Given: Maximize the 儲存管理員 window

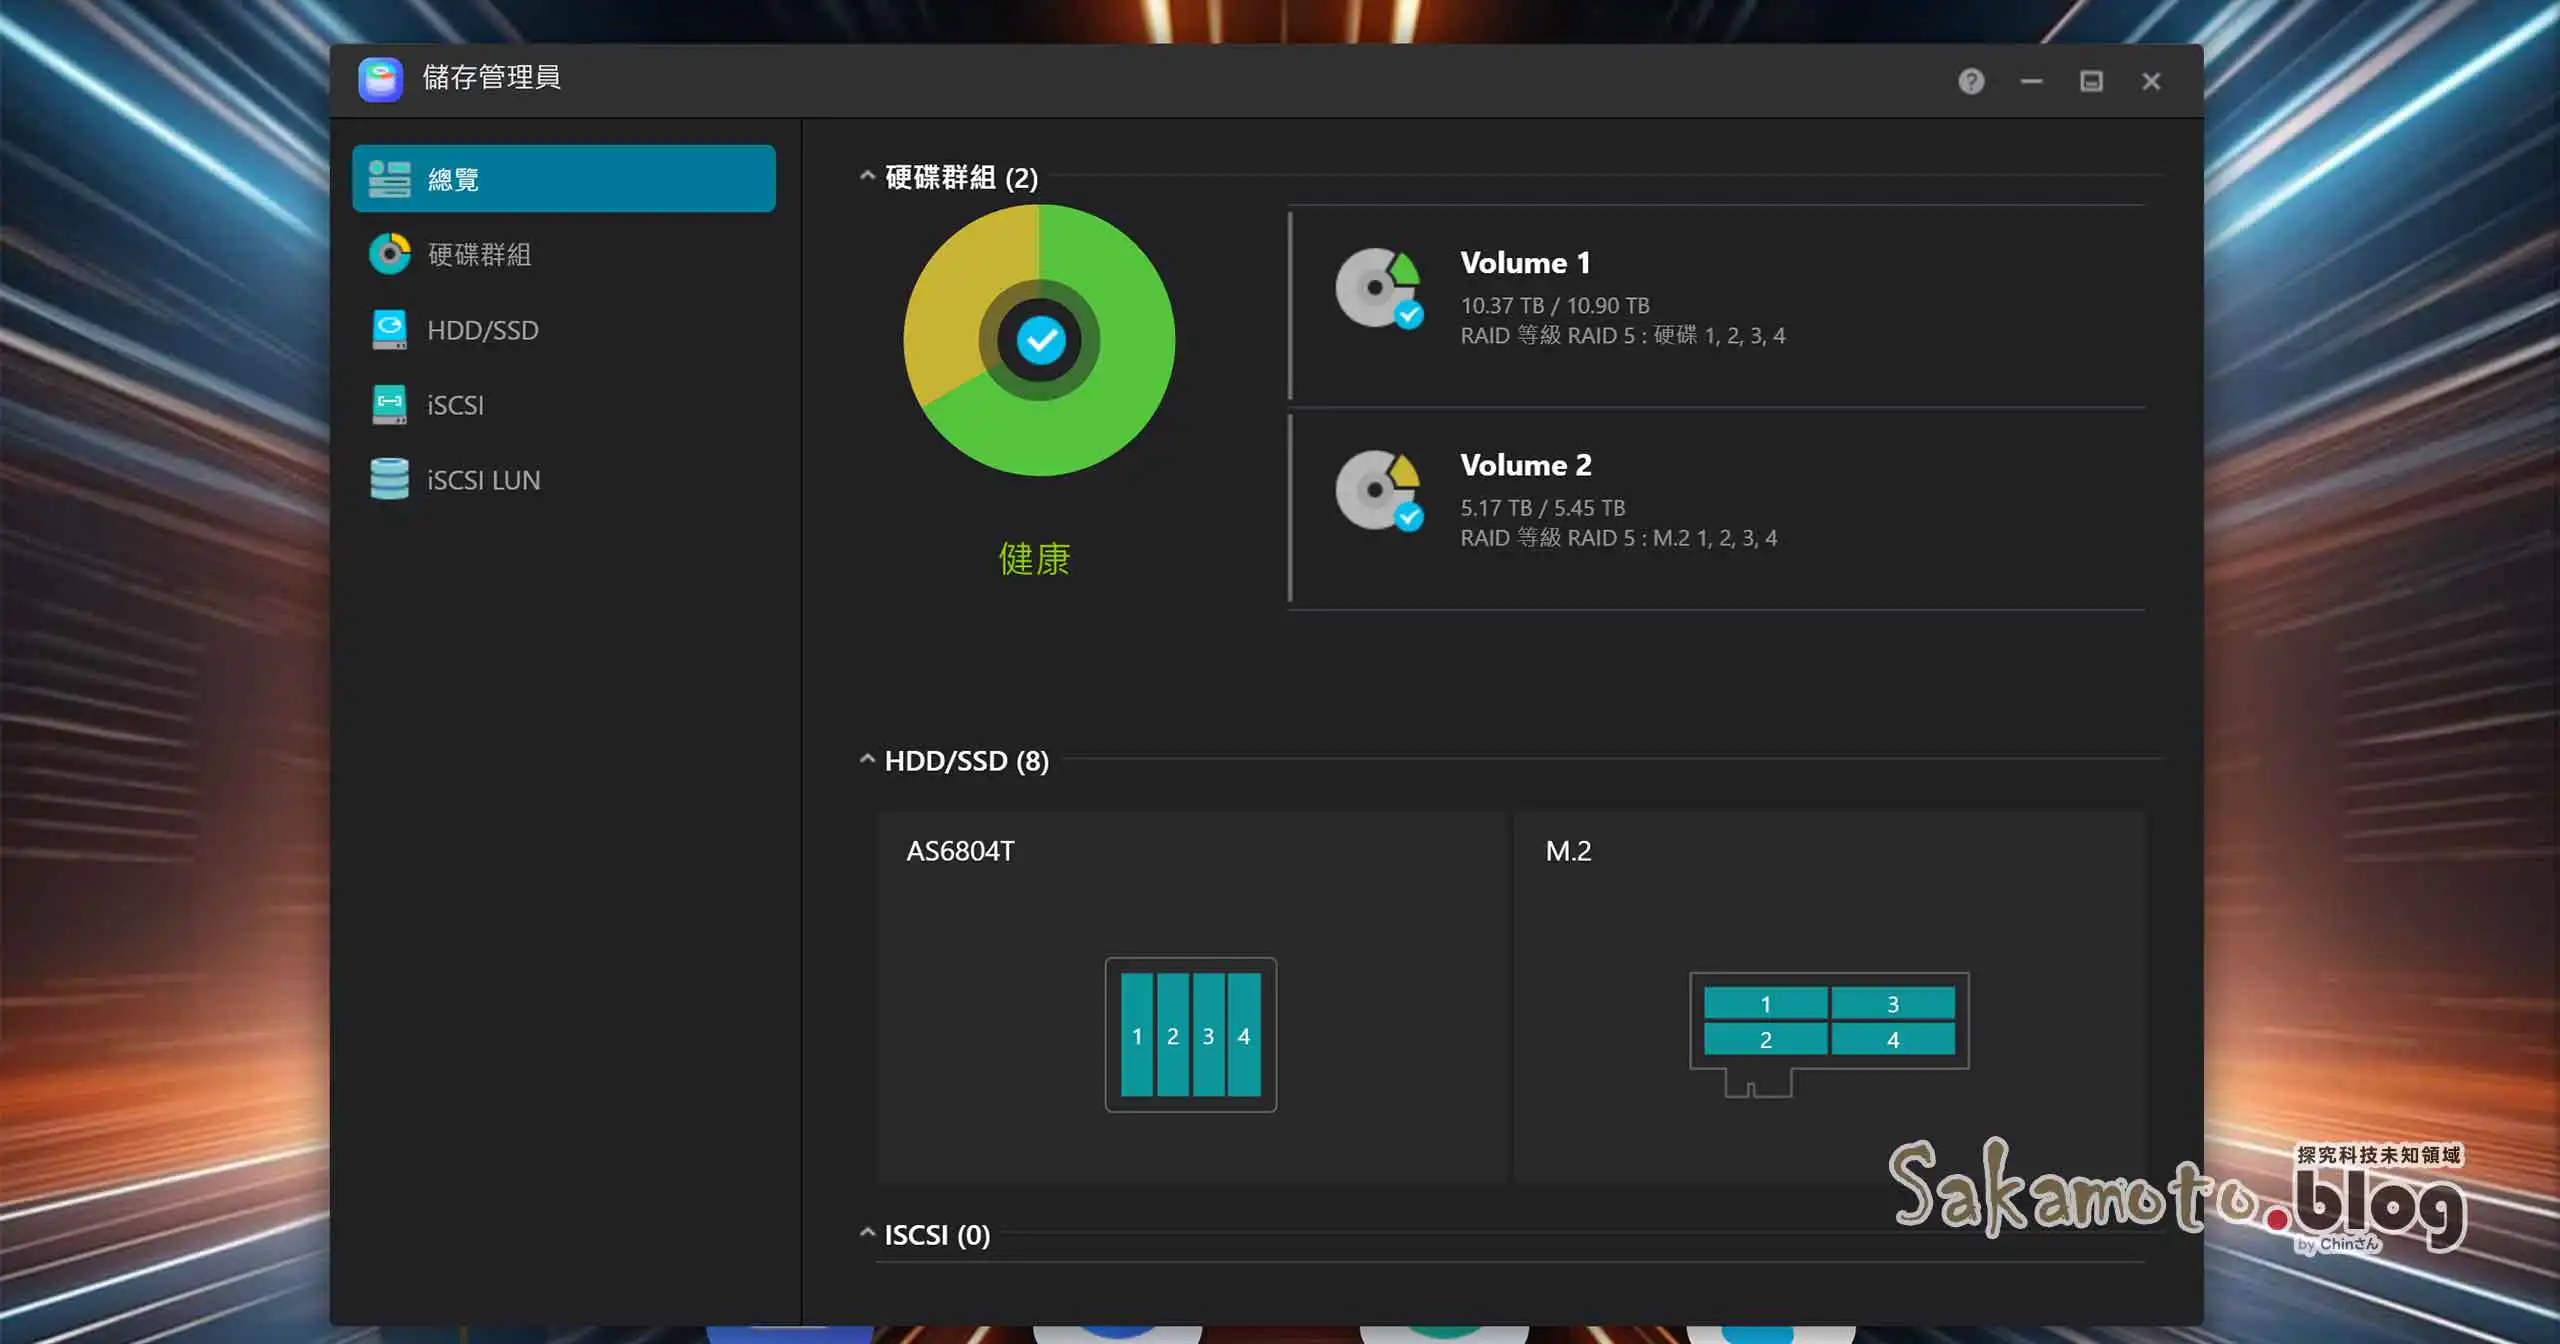Looking at the screenshot, I should coord(2090,81).
